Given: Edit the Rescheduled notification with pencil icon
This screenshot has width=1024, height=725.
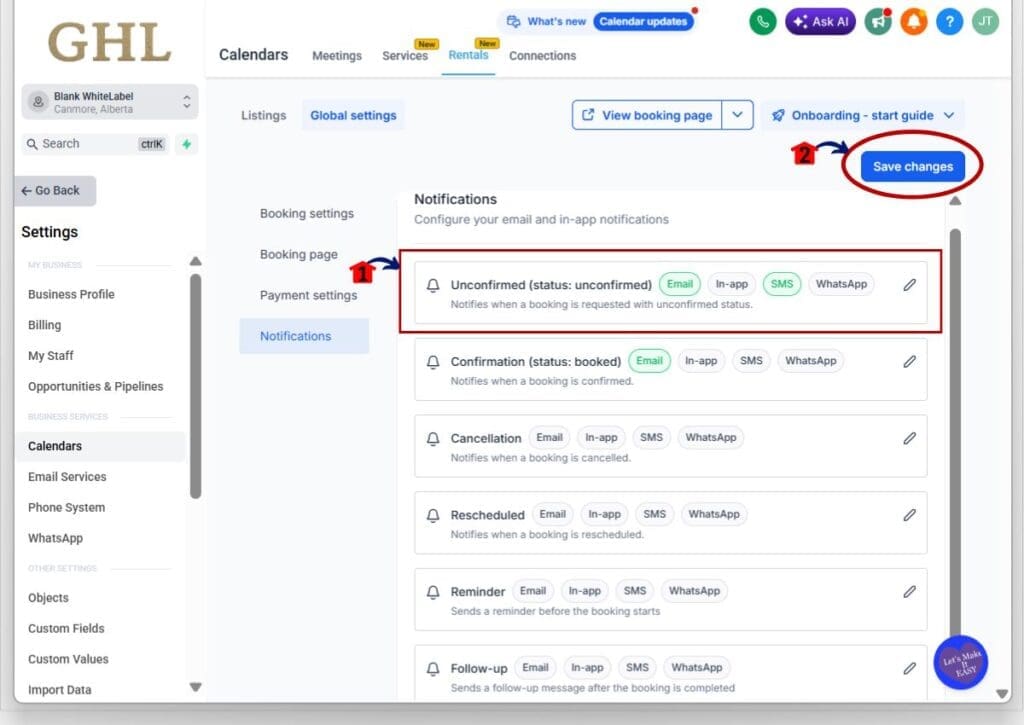Looking at the screenshot, I should coord(909,515).
